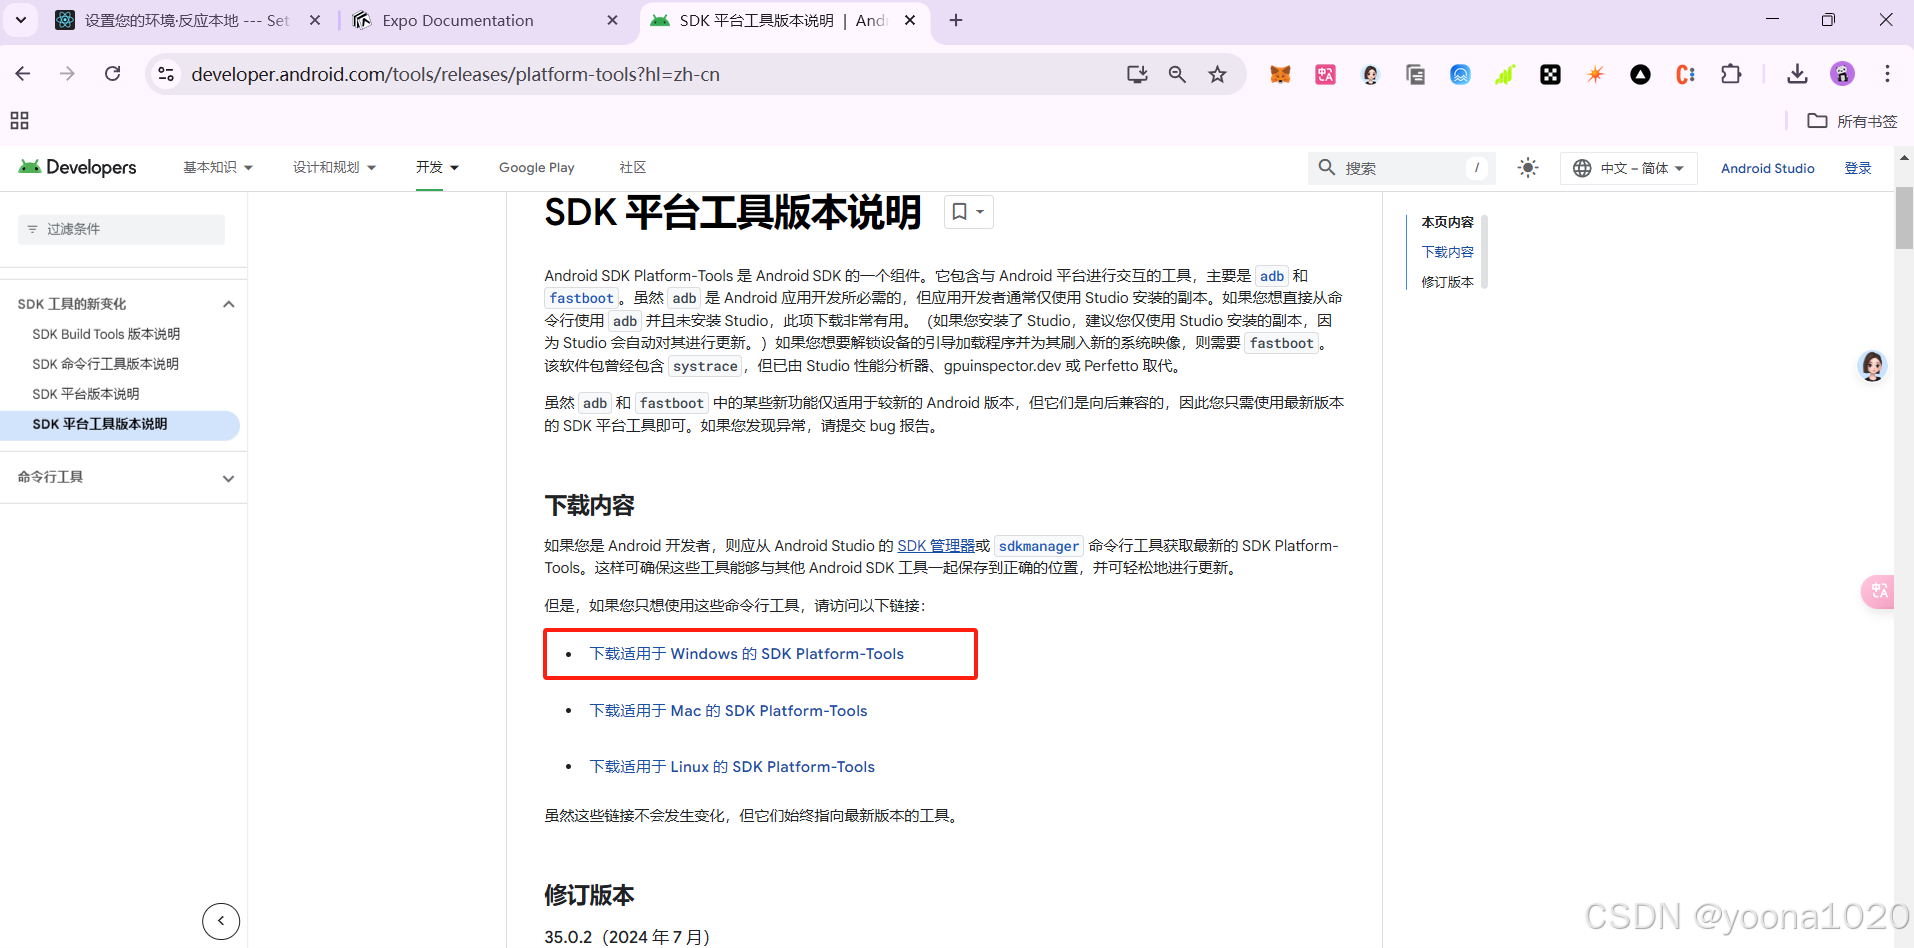Click the bookmark icon beside the page title
This screenshot has width=1914, height=948.
click(x=968, y=211)
